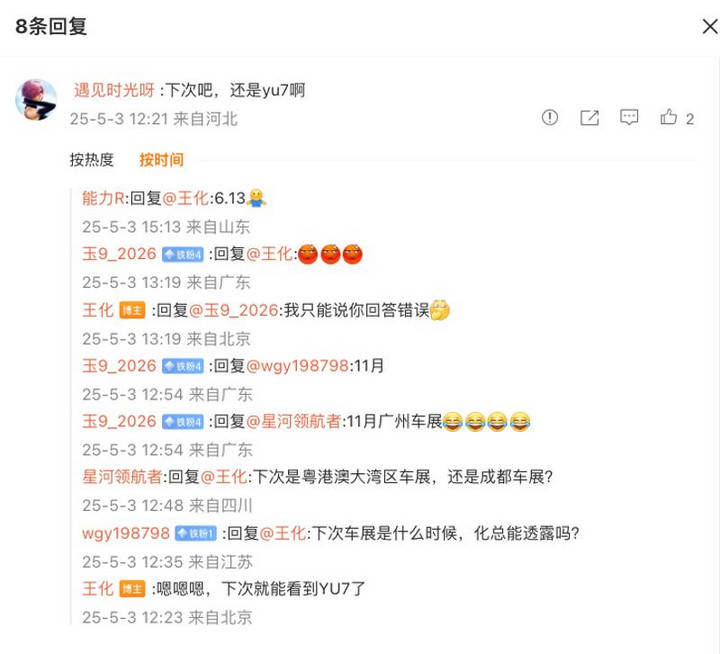Click the 铁粉4 badge beside first 玉9_2026
720x654 pixels.
[182, 254]
